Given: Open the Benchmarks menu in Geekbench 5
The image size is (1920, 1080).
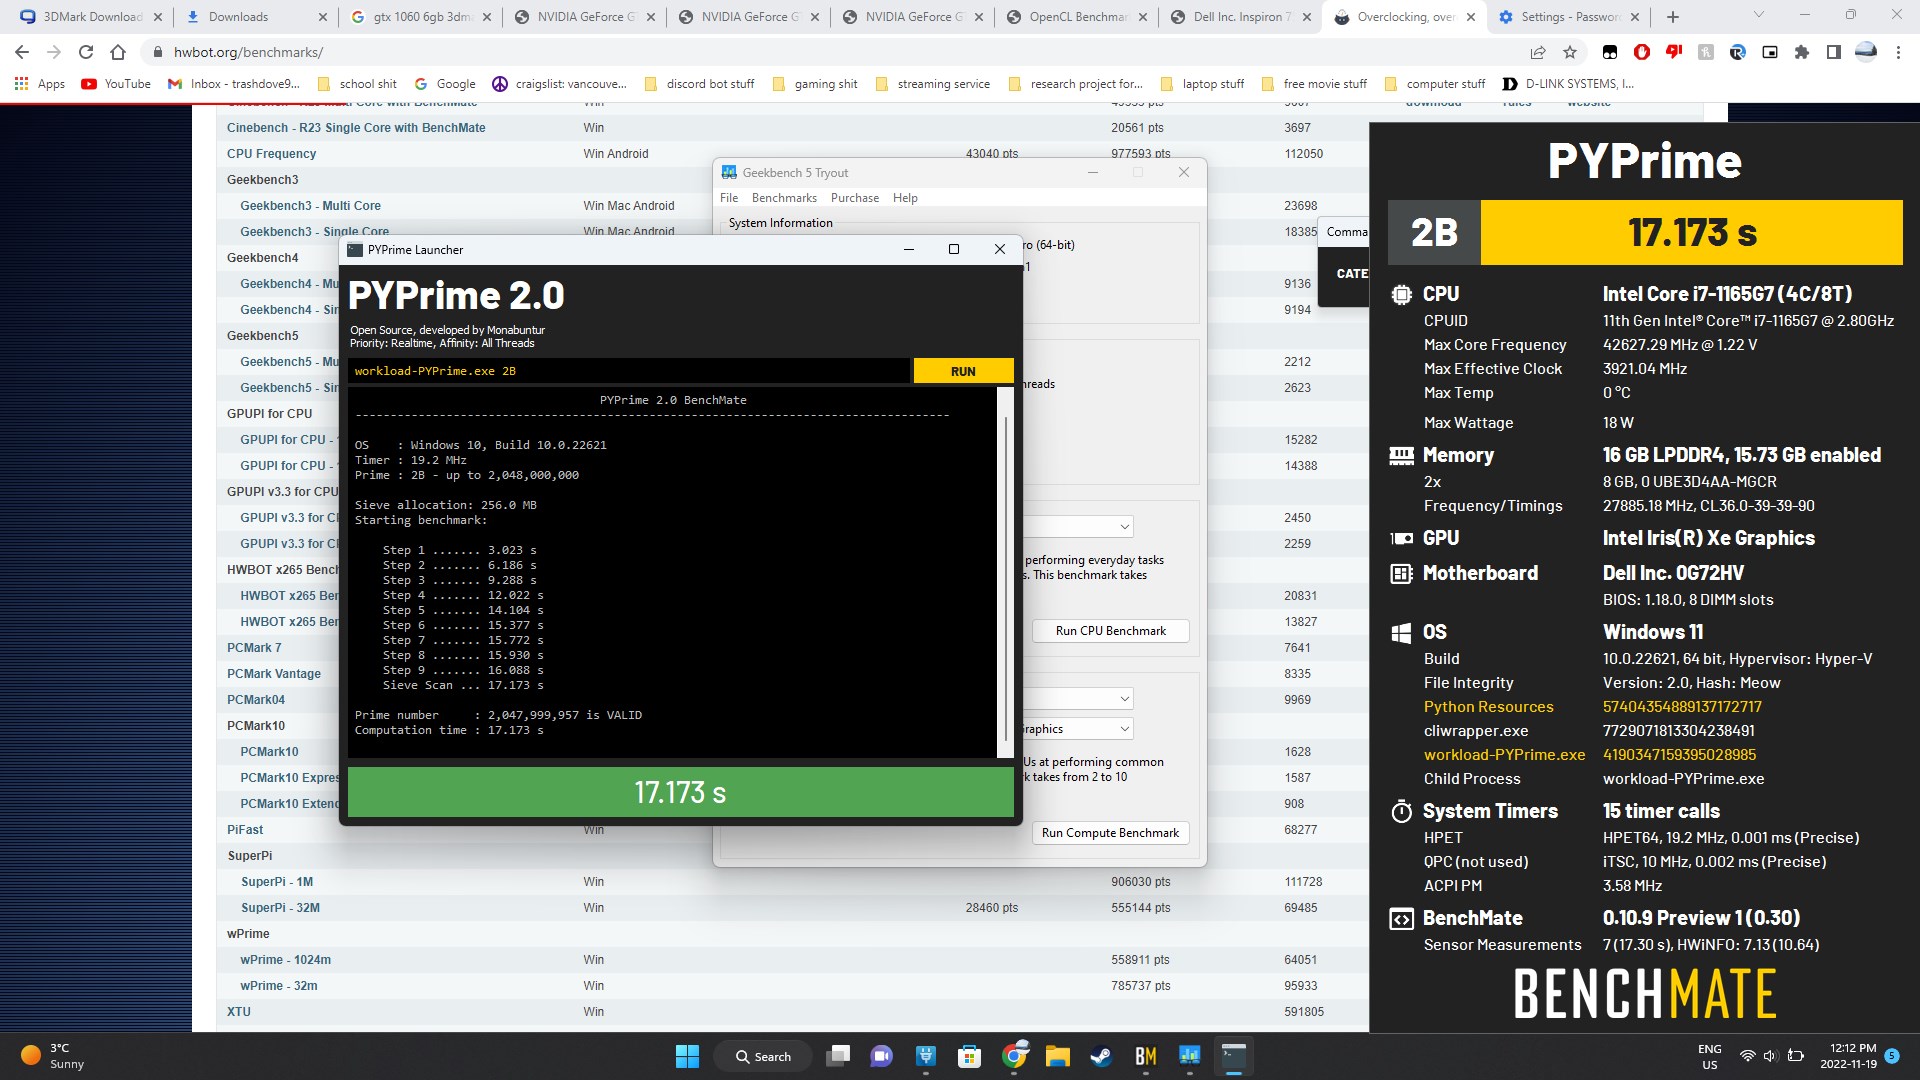Looking at the screenshot, I should [784, 198].
